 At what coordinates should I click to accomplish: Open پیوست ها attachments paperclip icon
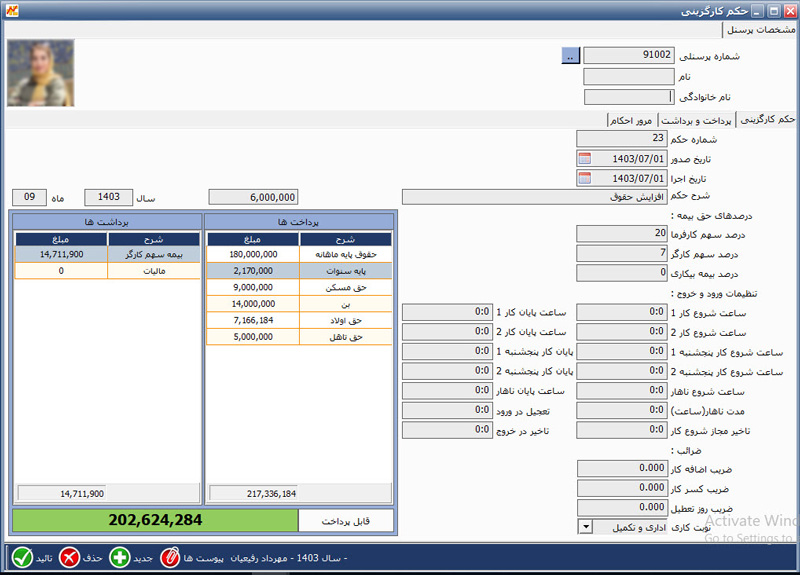point(170,558)
